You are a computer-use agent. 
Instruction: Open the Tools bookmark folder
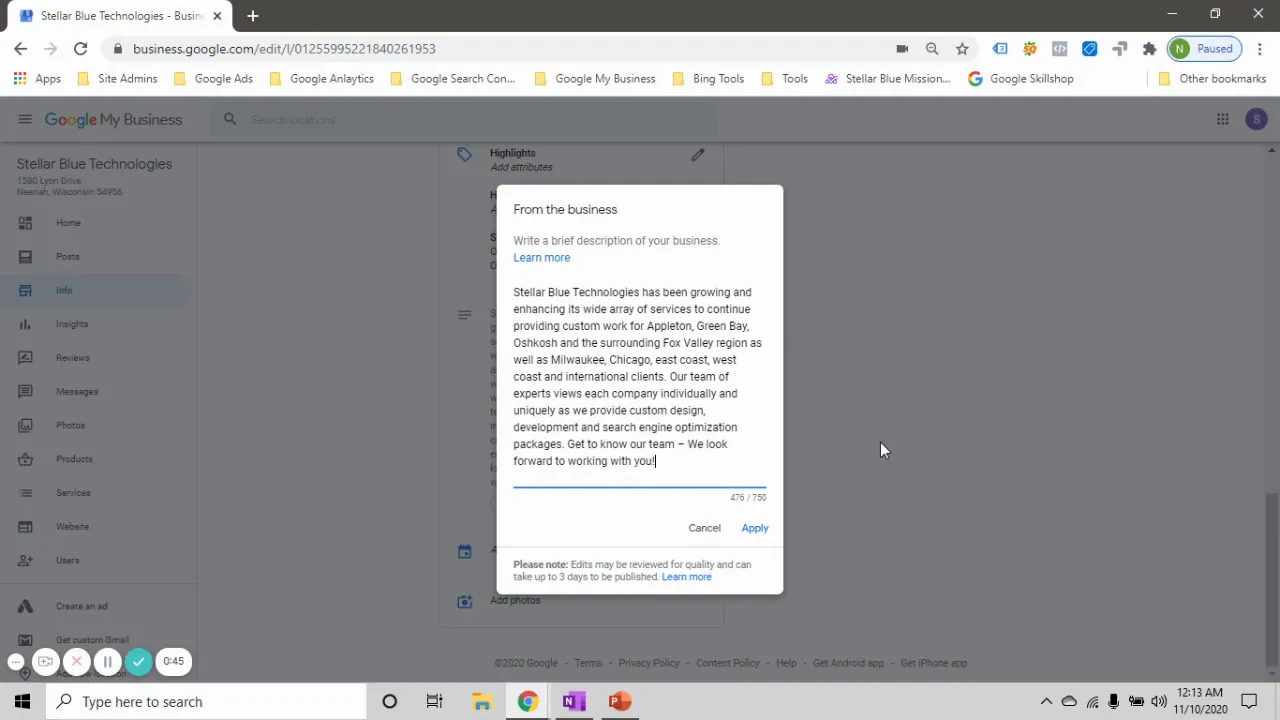tap(784, 78)
